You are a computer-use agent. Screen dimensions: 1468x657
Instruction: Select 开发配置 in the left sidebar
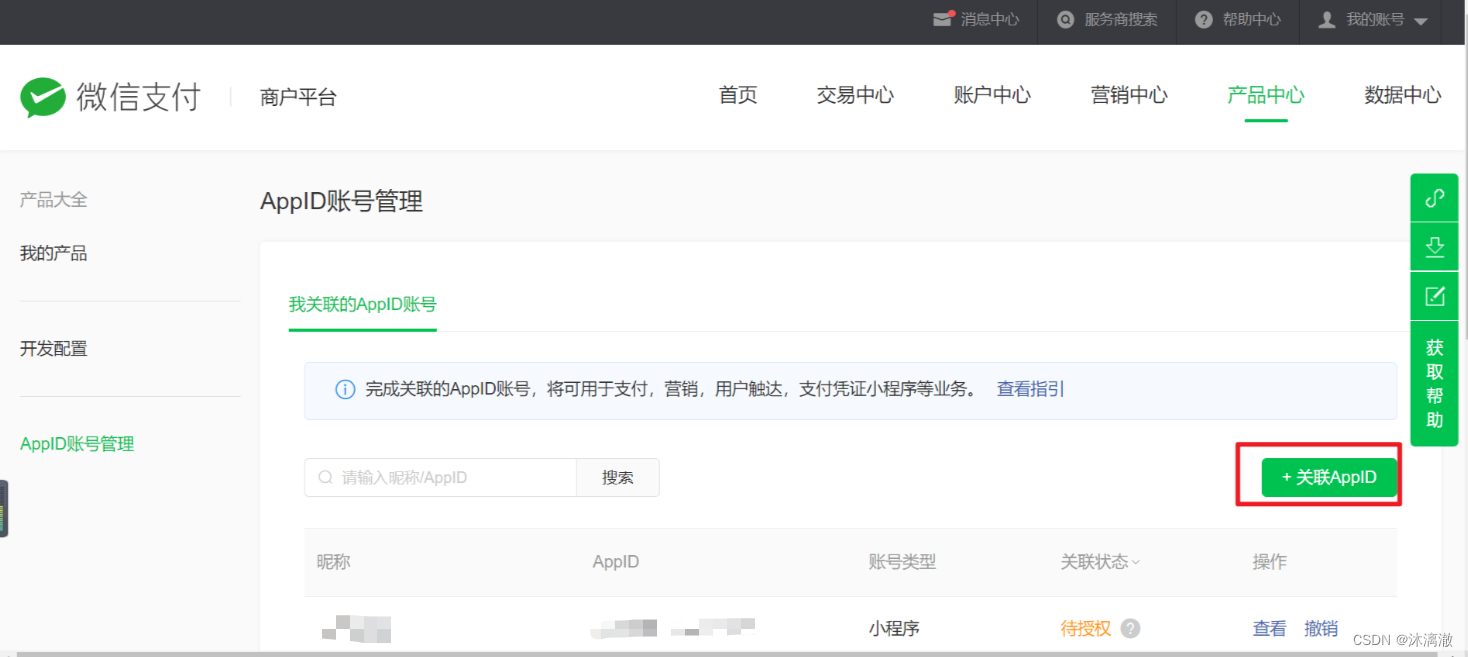[x=54, y=349]
